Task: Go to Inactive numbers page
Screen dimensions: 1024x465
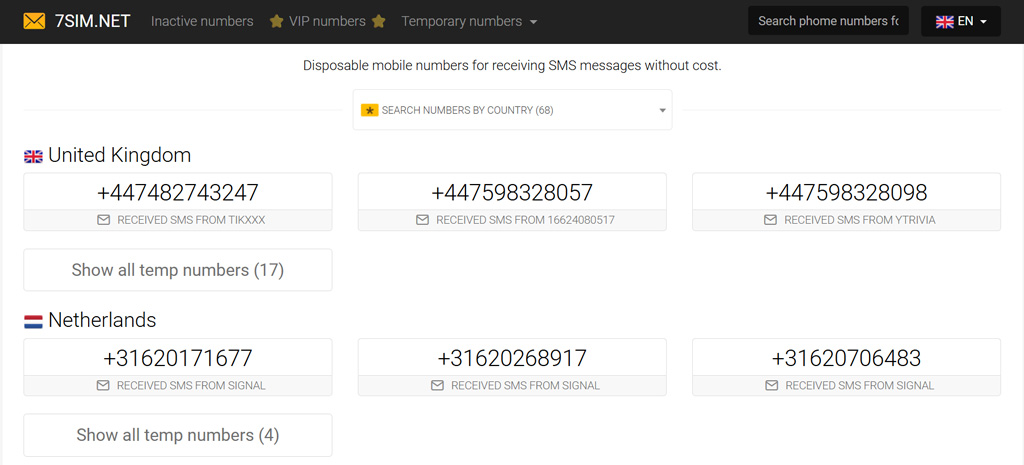Action: [202, 21]
